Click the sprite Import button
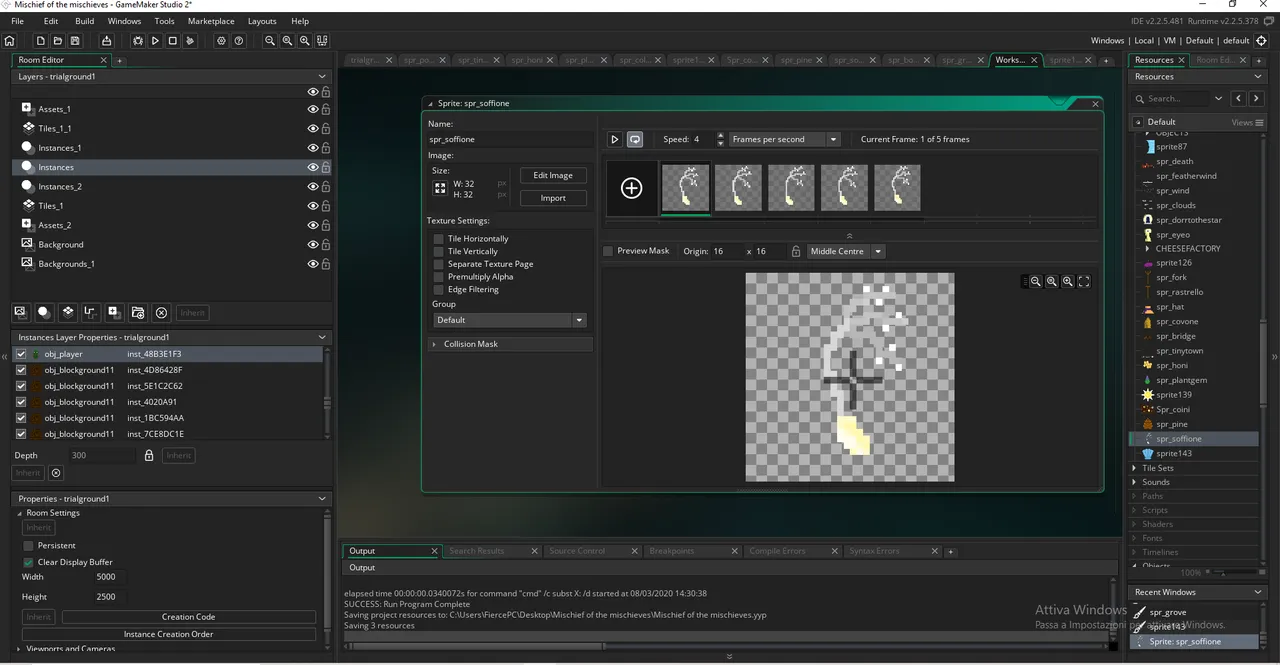The image size is (1280, 665). click(553, 198)
